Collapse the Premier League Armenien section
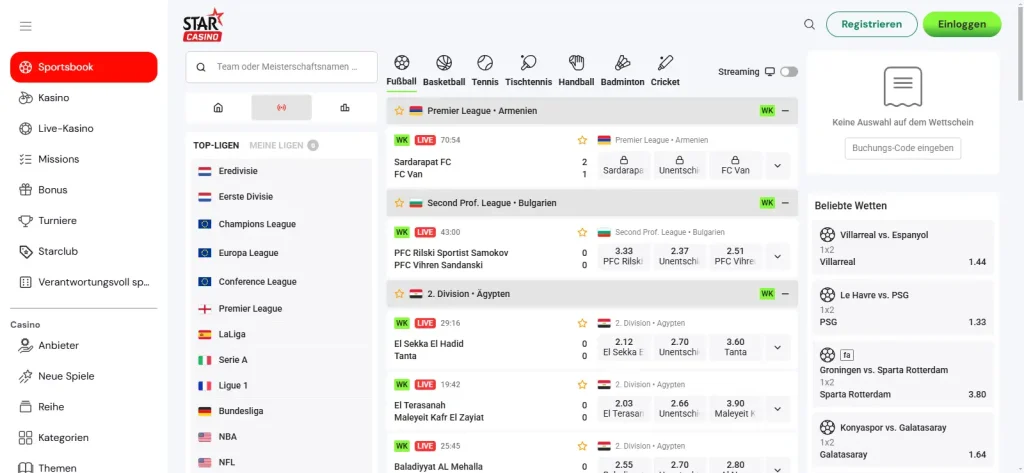 pos(785,111)
